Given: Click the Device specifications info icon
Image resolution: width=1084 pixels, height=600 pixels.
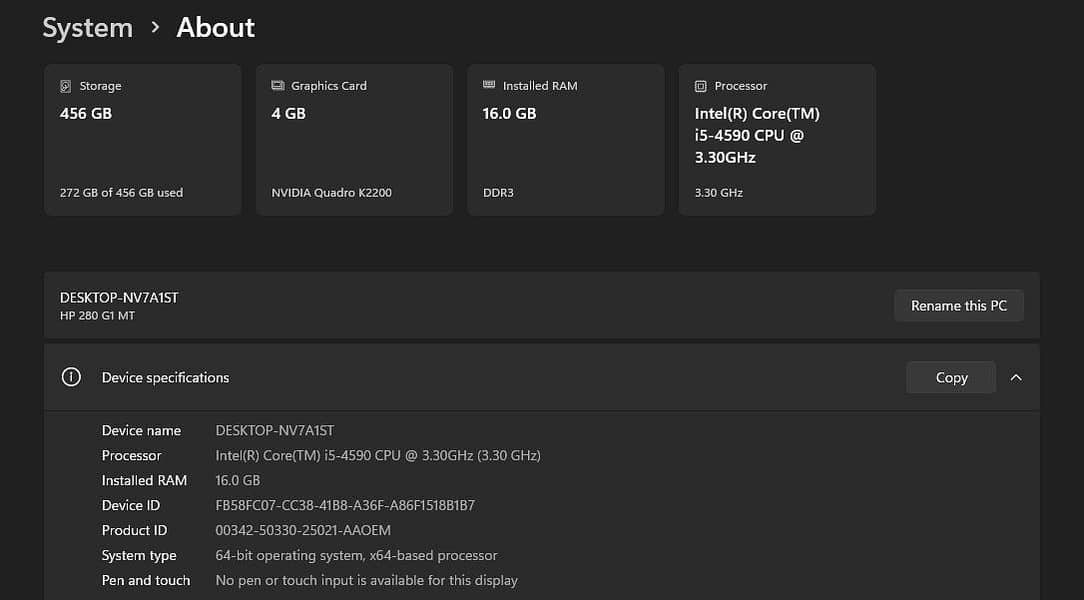Looking at the screenshot, I should pyautogui.click(x=71, y=377).
